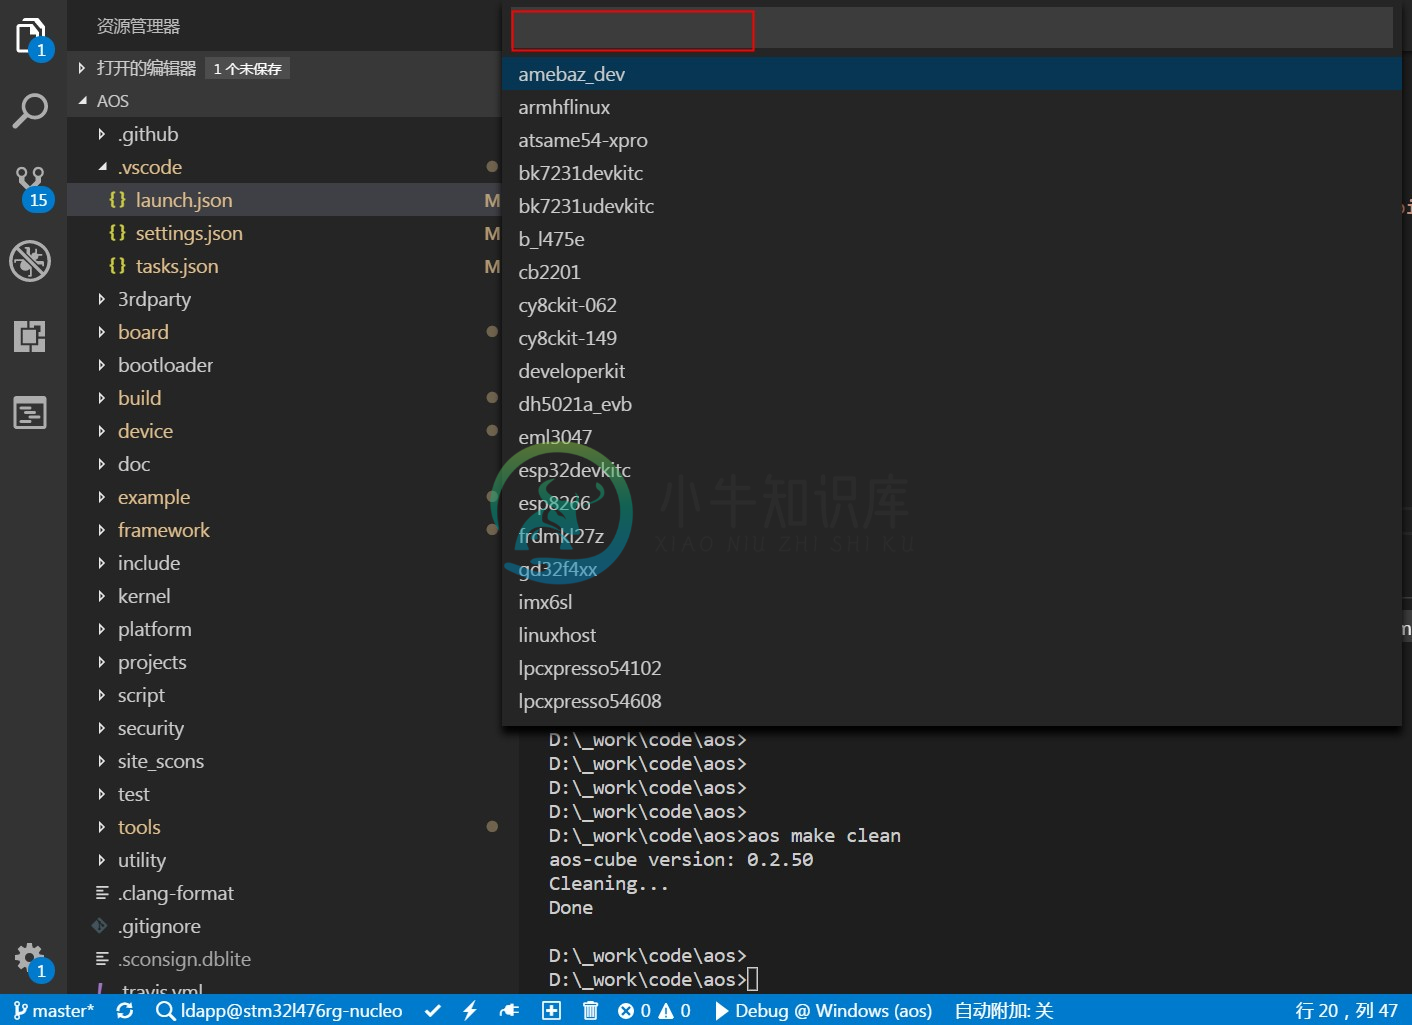Toggle the auto attach status bar entry
The height and width of the screenshot is (1025, 1412).
coord(1003,1011)
